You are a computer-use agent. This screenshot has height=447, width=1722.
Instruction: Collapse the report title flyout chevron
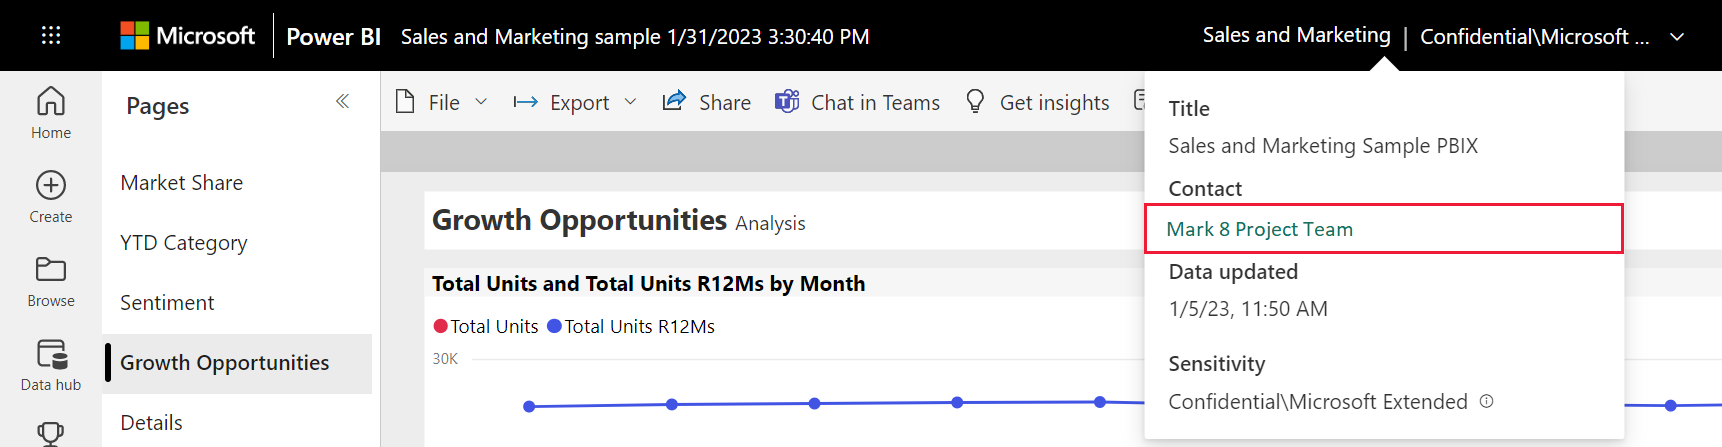tap(1677, 37)
